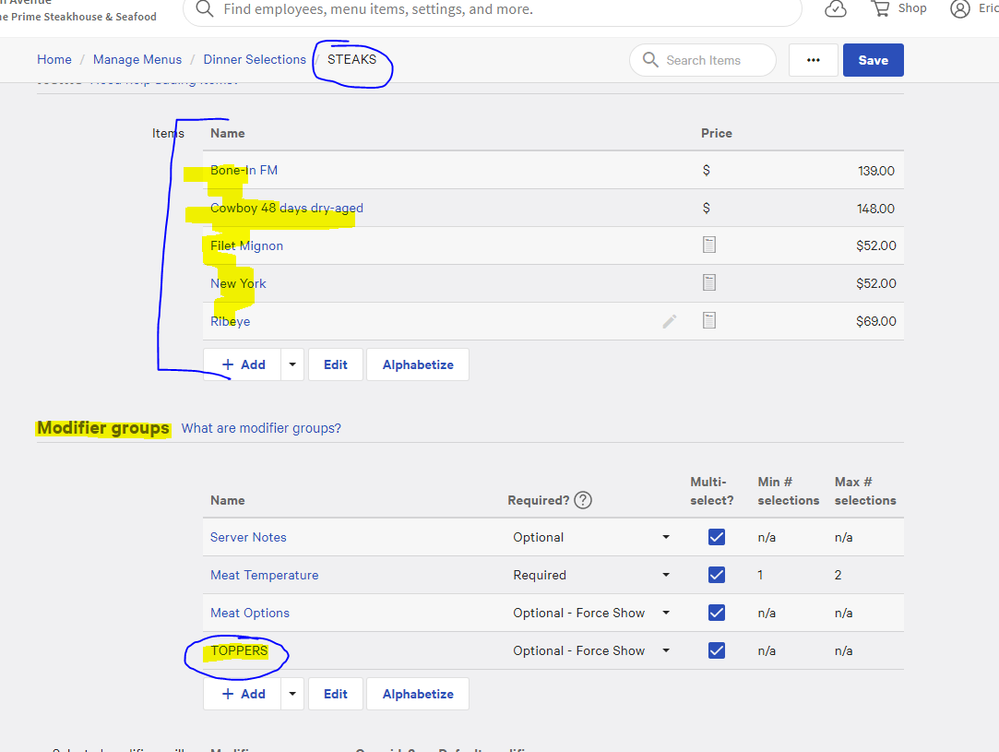Navigate to Manage Menus breadcrumb
This screenshot has width=999, height=752.
point(137,60)
